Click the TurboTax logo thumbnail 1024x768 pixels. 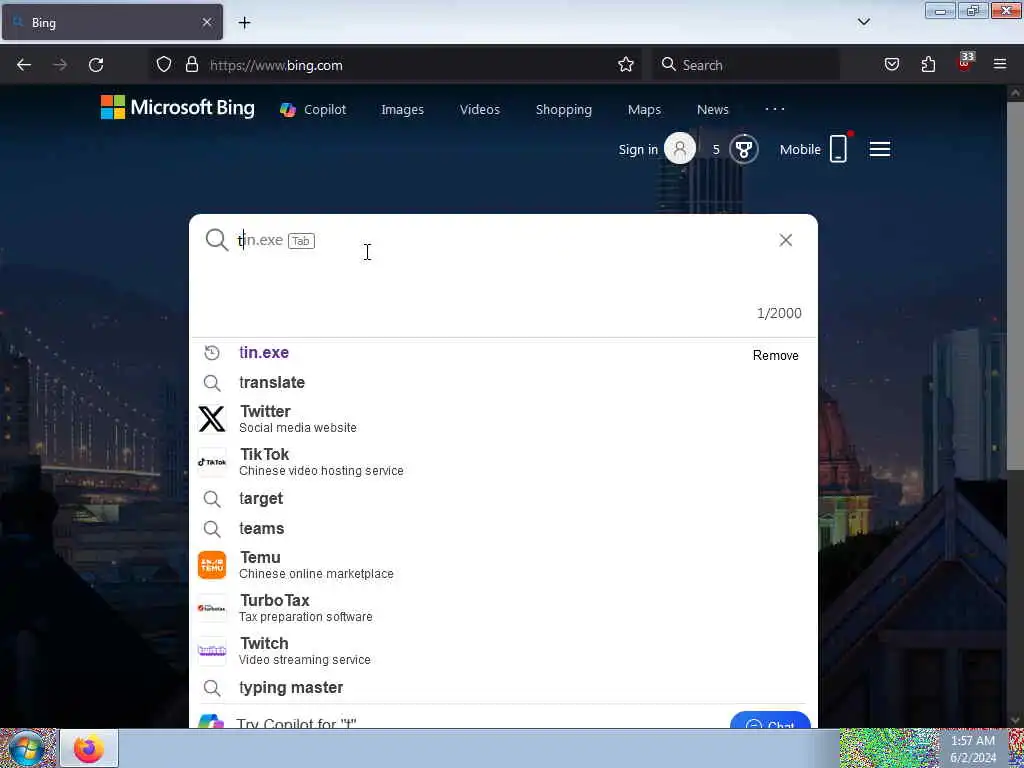click(212, 608)
